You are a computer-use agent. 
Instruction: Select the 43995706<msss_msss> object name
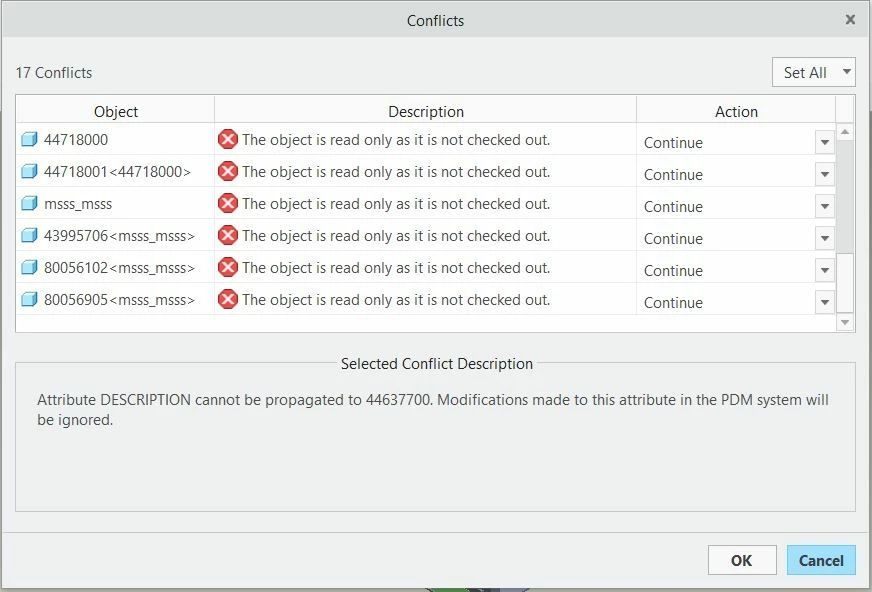tap(119, 236)
